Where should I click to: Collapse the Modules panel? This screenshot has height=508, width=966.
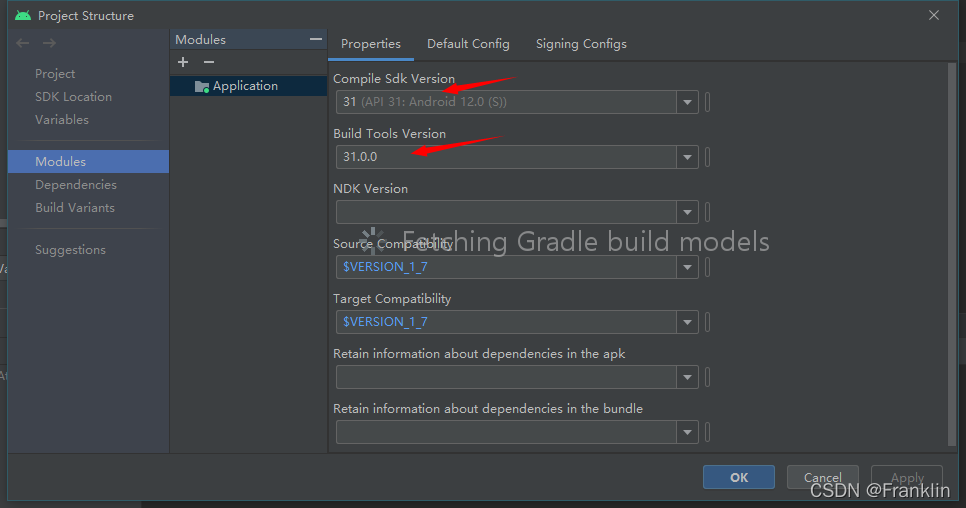click(x=315, y=39)
